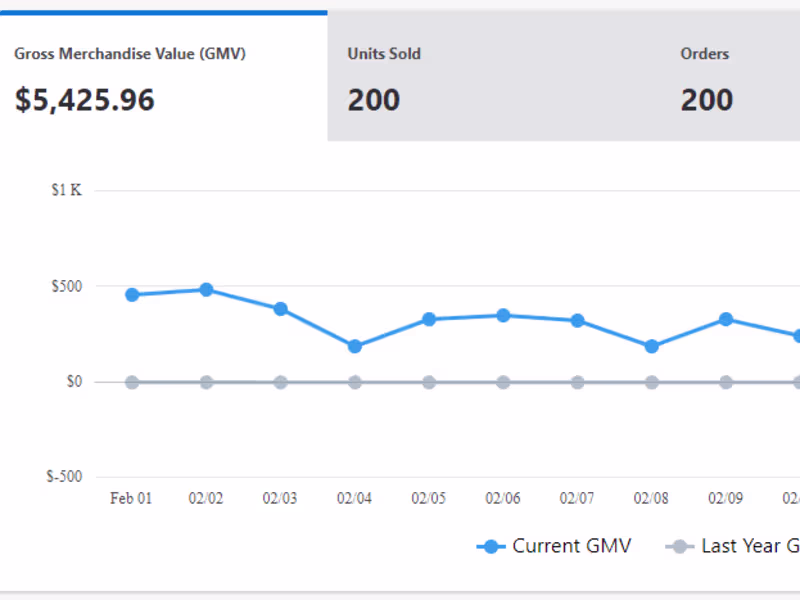Screen dimensions: 800x600
Task: Click the Last Year gray legend marker
Action: tap(679, 546)
